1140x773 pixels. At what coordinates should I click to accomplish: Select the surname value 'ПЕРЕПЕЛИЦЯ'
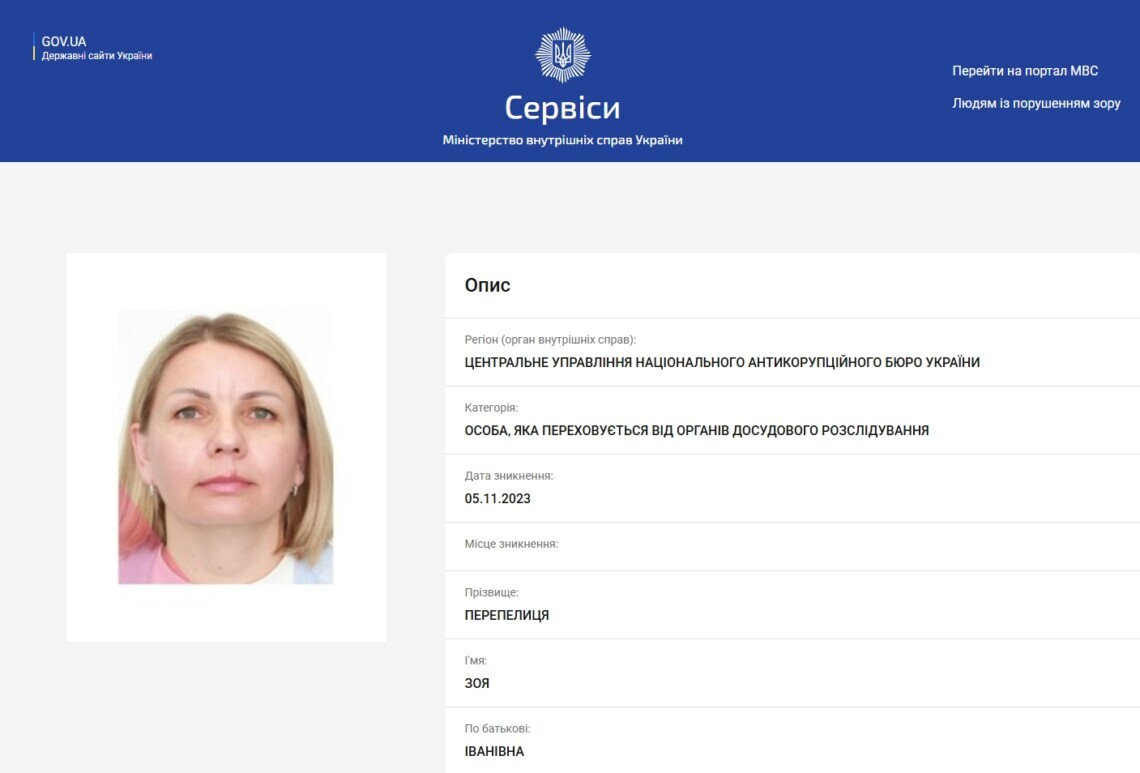tap(507, 615)
